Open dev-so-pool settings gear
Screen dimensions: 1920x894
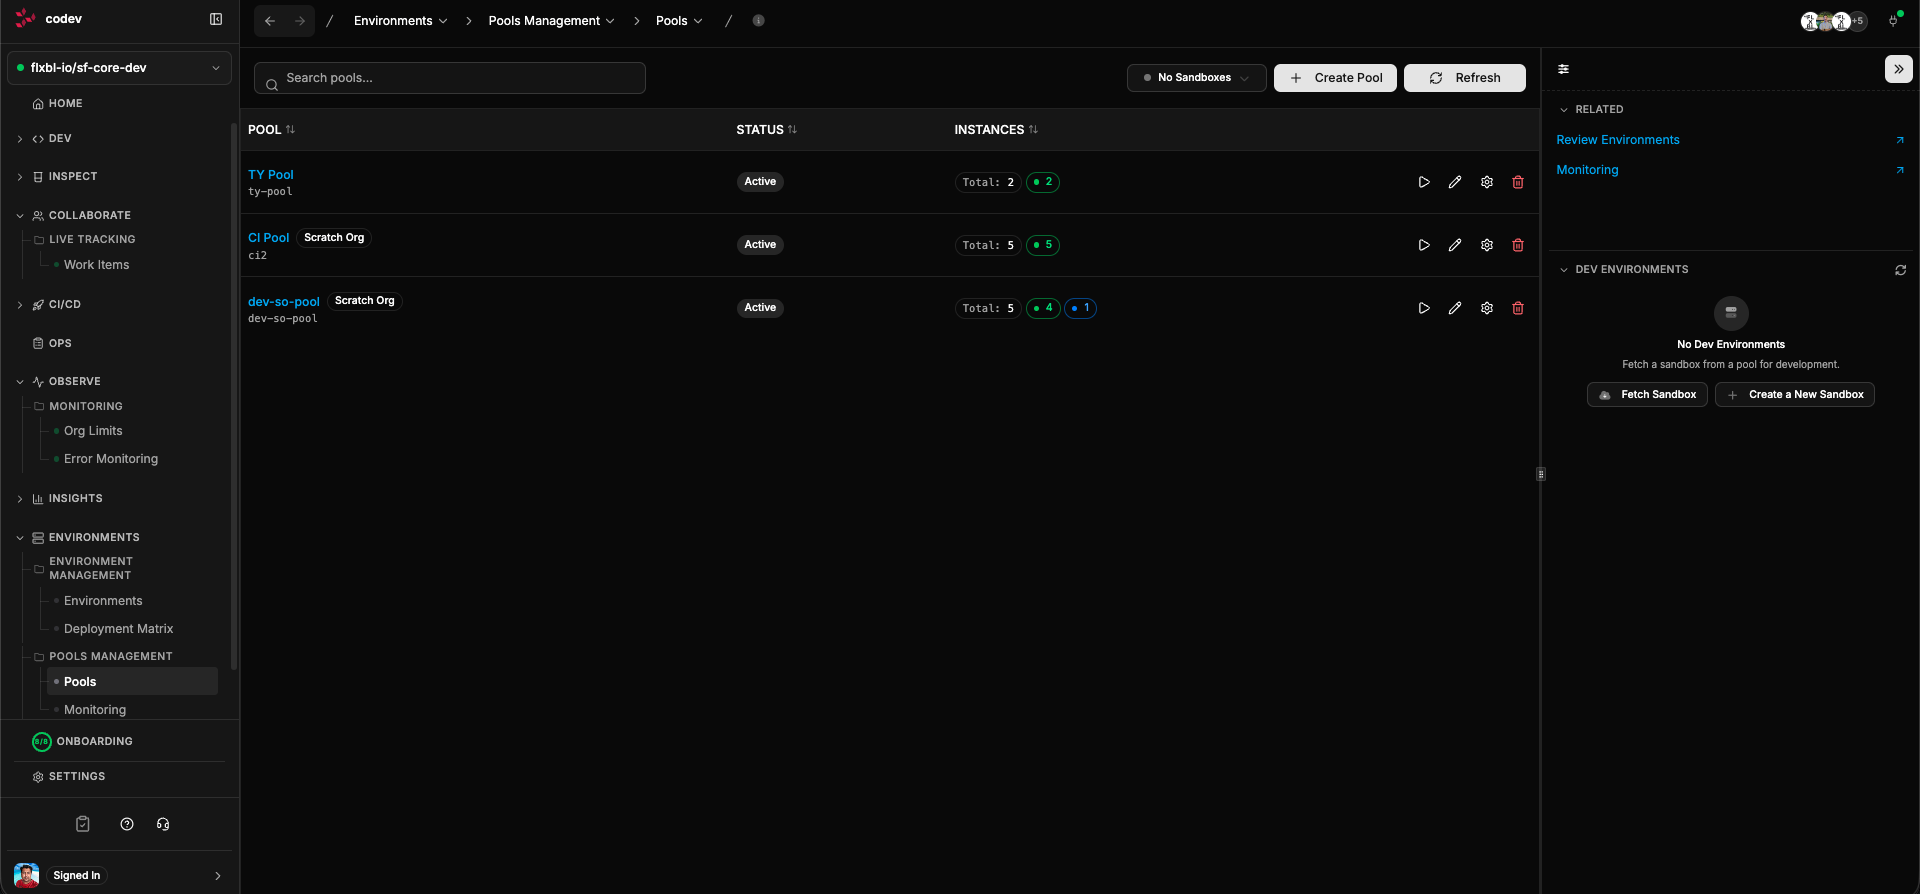(x=1487, y=308)
